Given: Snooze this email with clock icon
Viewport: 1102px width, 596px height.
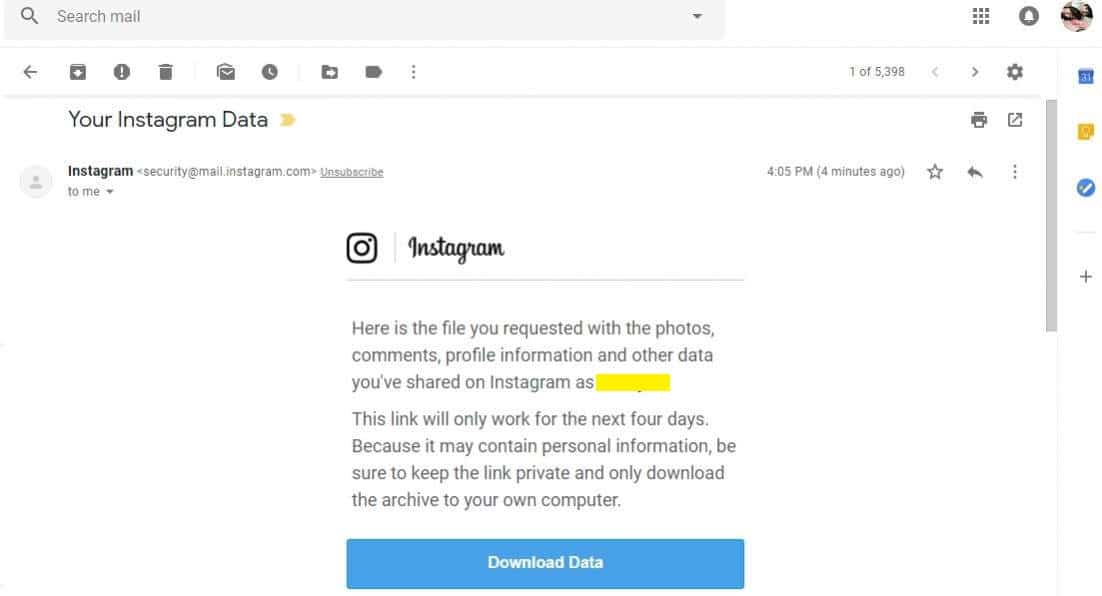Looking at the screenshot, I should [270, 72].
